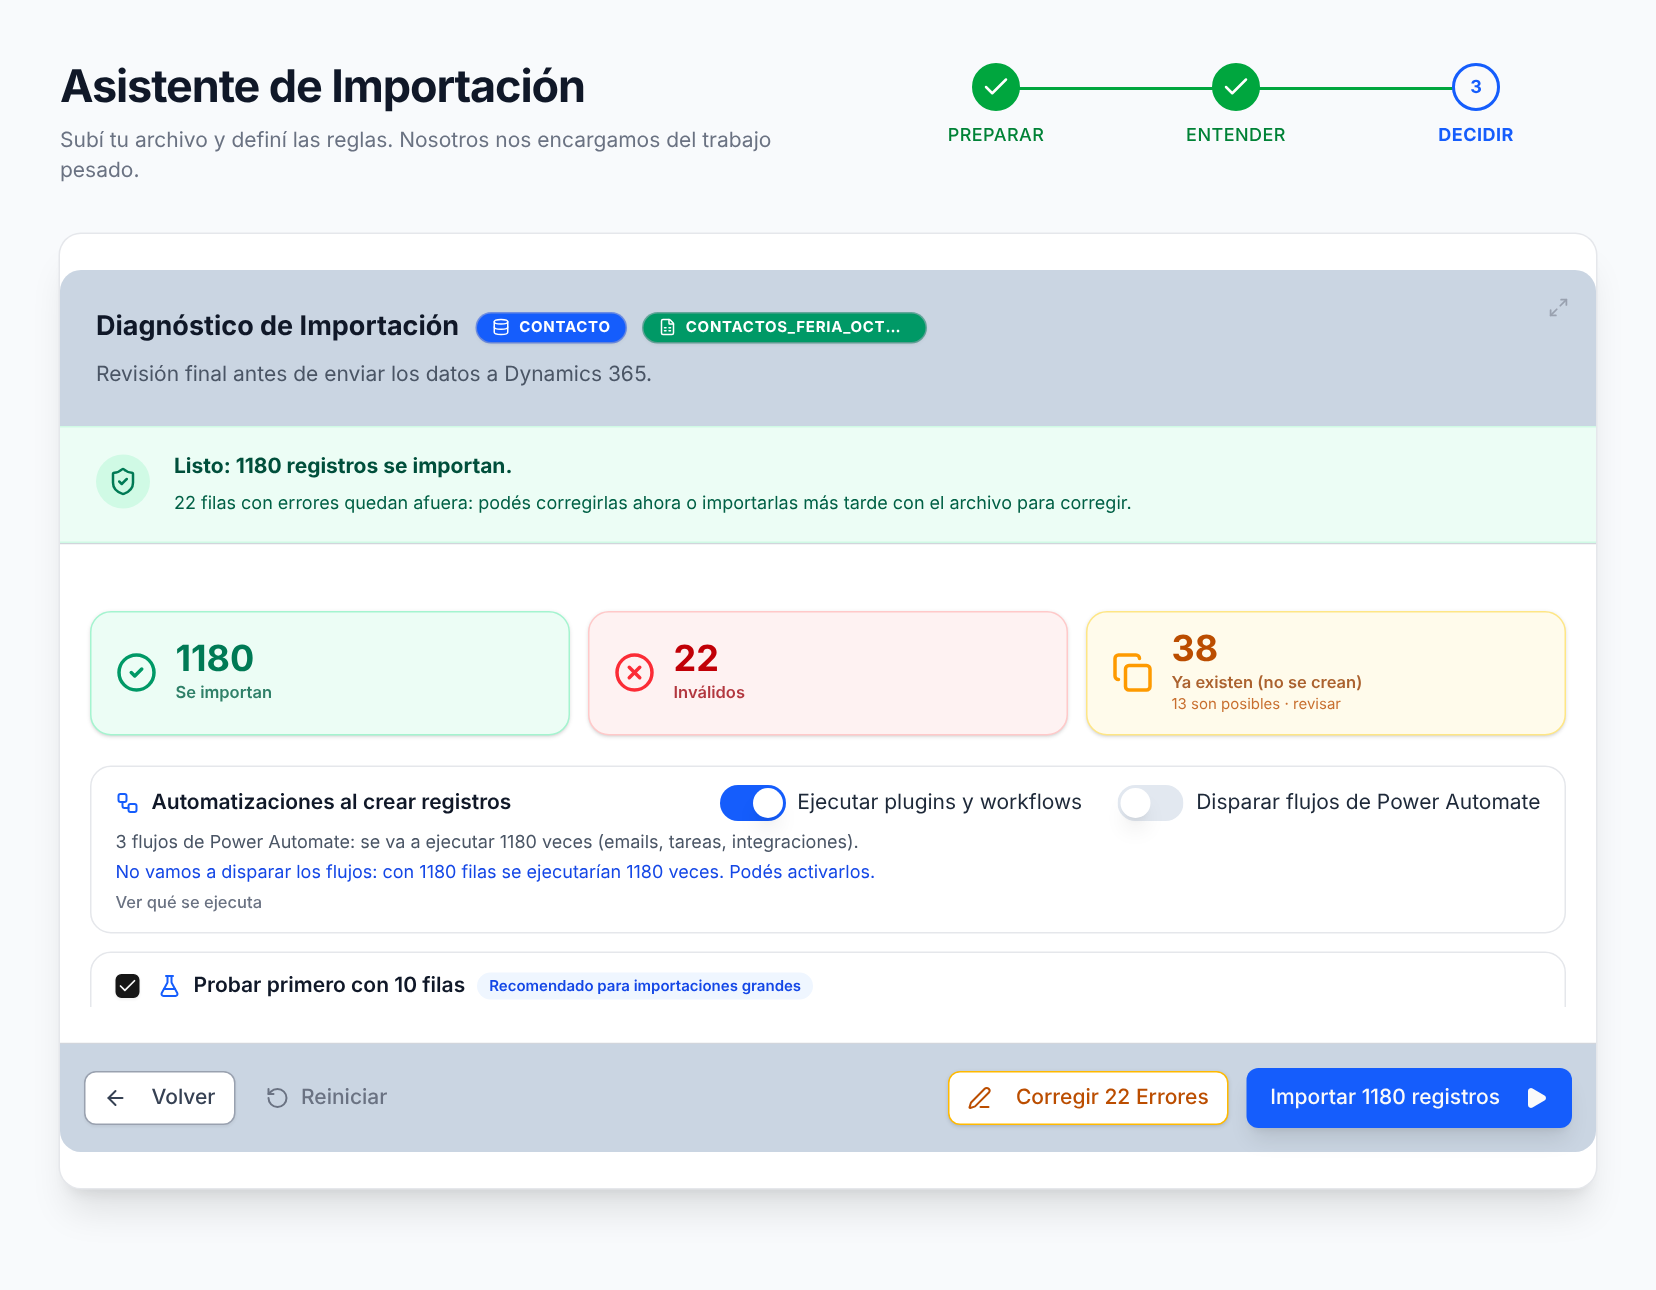Disable the Ejecutar plugins y workflows toggle
1656x1290 pixels.
coord(752,803)
